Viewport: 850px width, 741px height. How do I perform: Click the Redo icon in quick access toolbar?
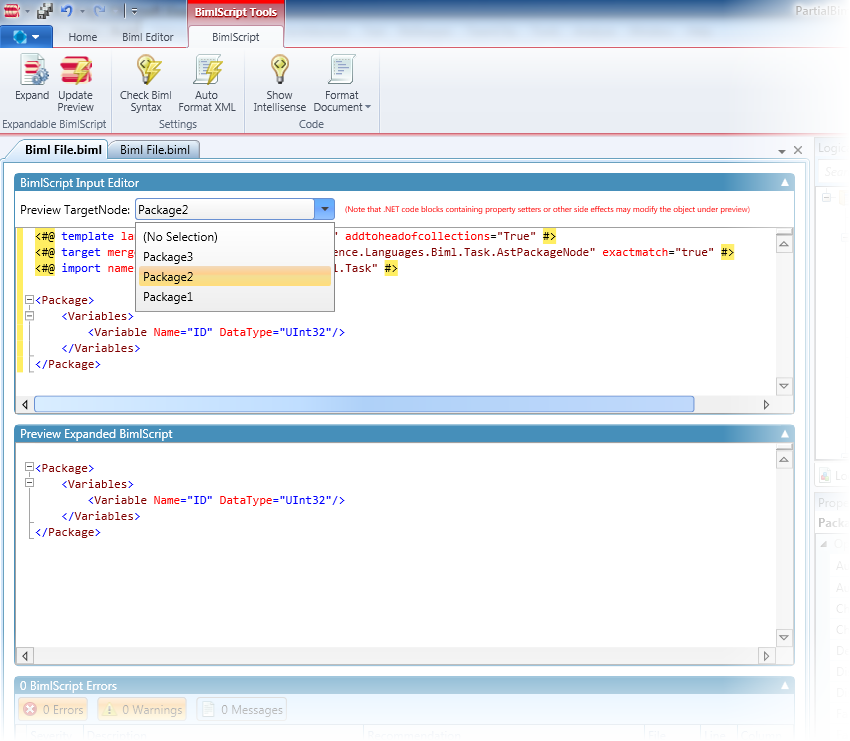click(x=100, y=10)
